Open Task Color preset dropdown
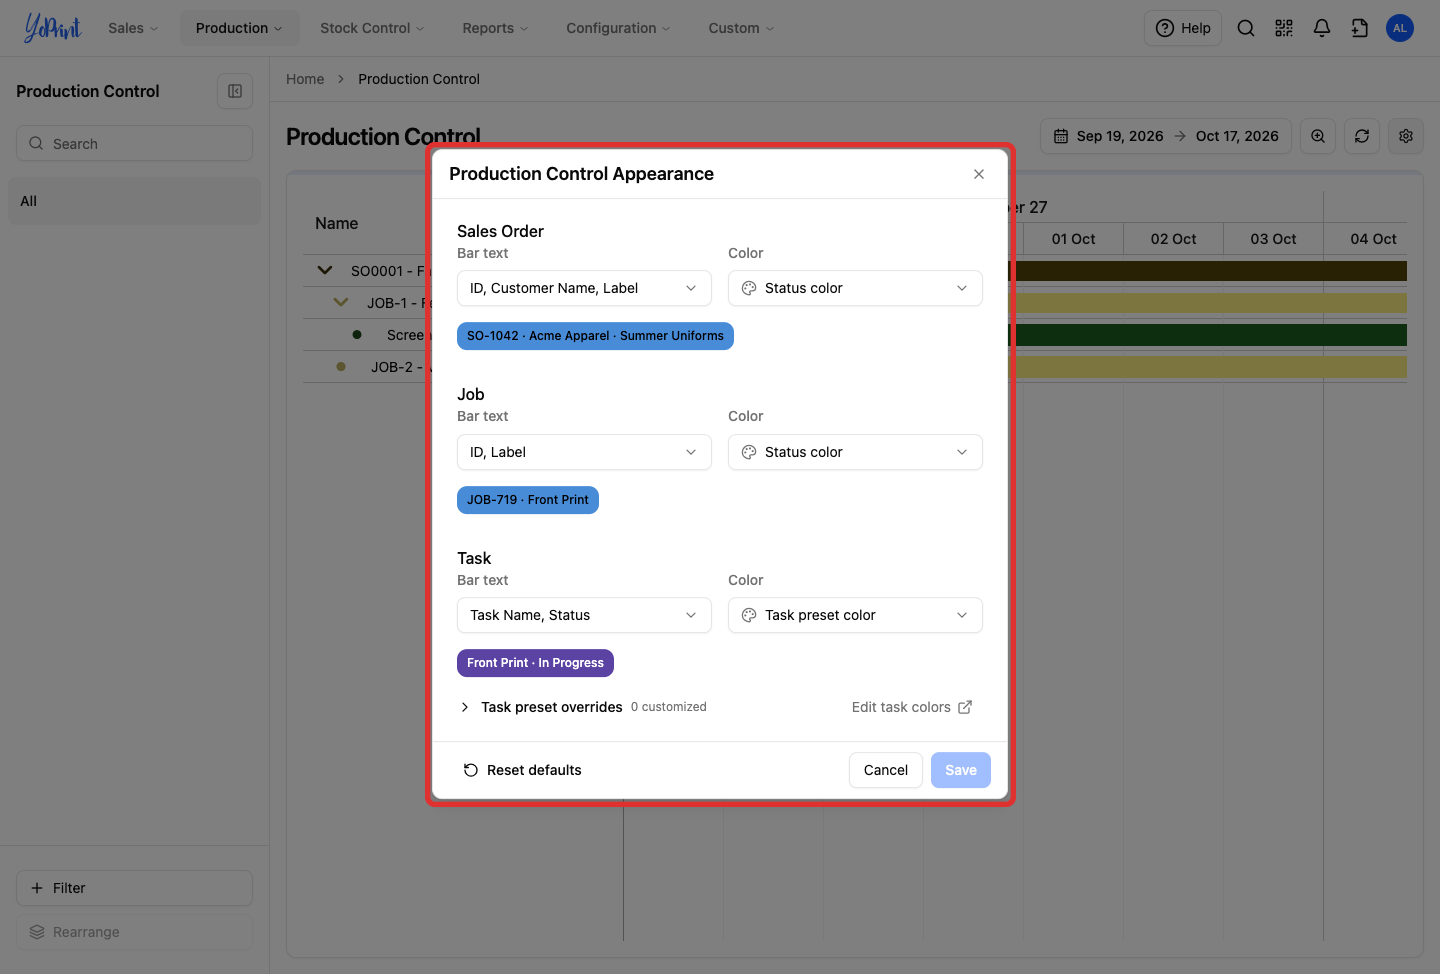This screenshot has width=1440, height=974. coord(855,615)
